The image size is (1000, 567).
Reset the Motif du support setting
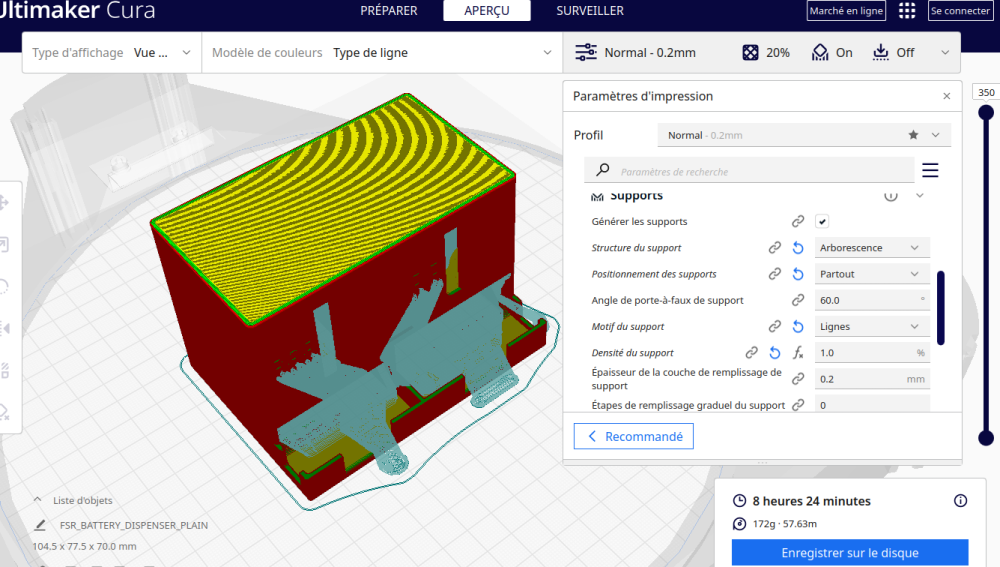pyautogui.click(x=798, y=327)
